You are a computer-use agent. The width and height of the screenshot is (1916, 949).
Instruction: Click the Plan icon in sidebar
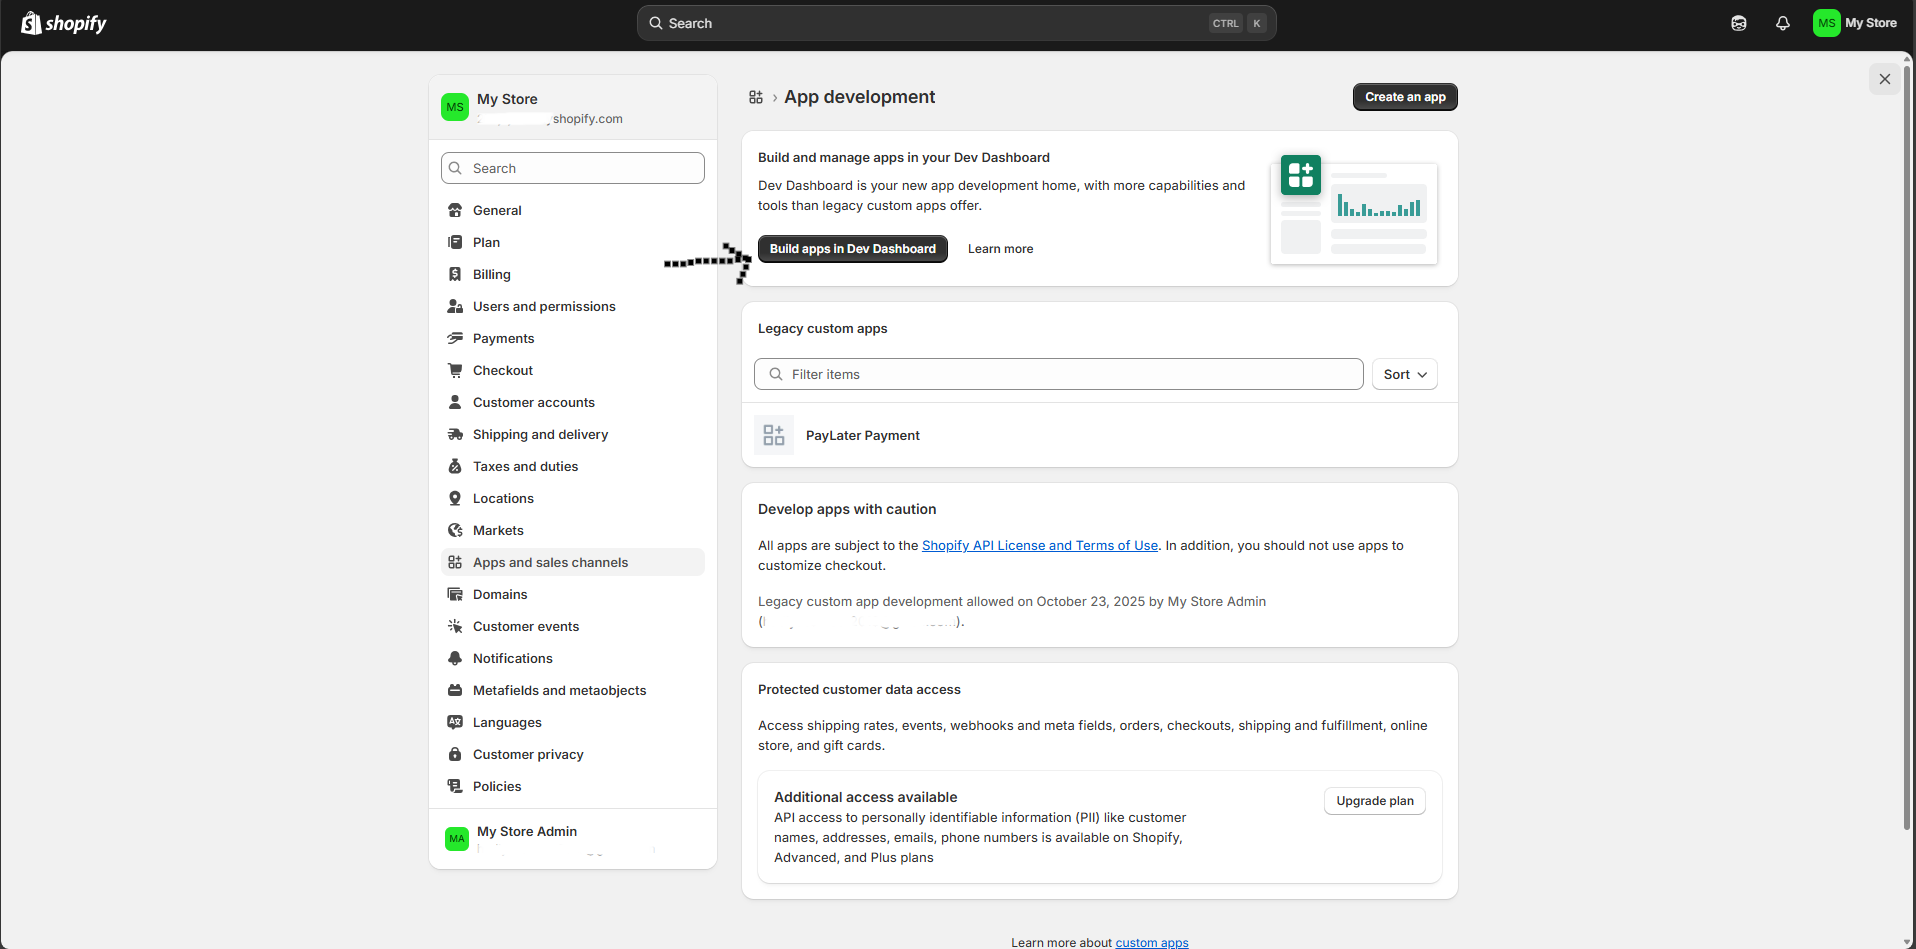tap(455, 242)
